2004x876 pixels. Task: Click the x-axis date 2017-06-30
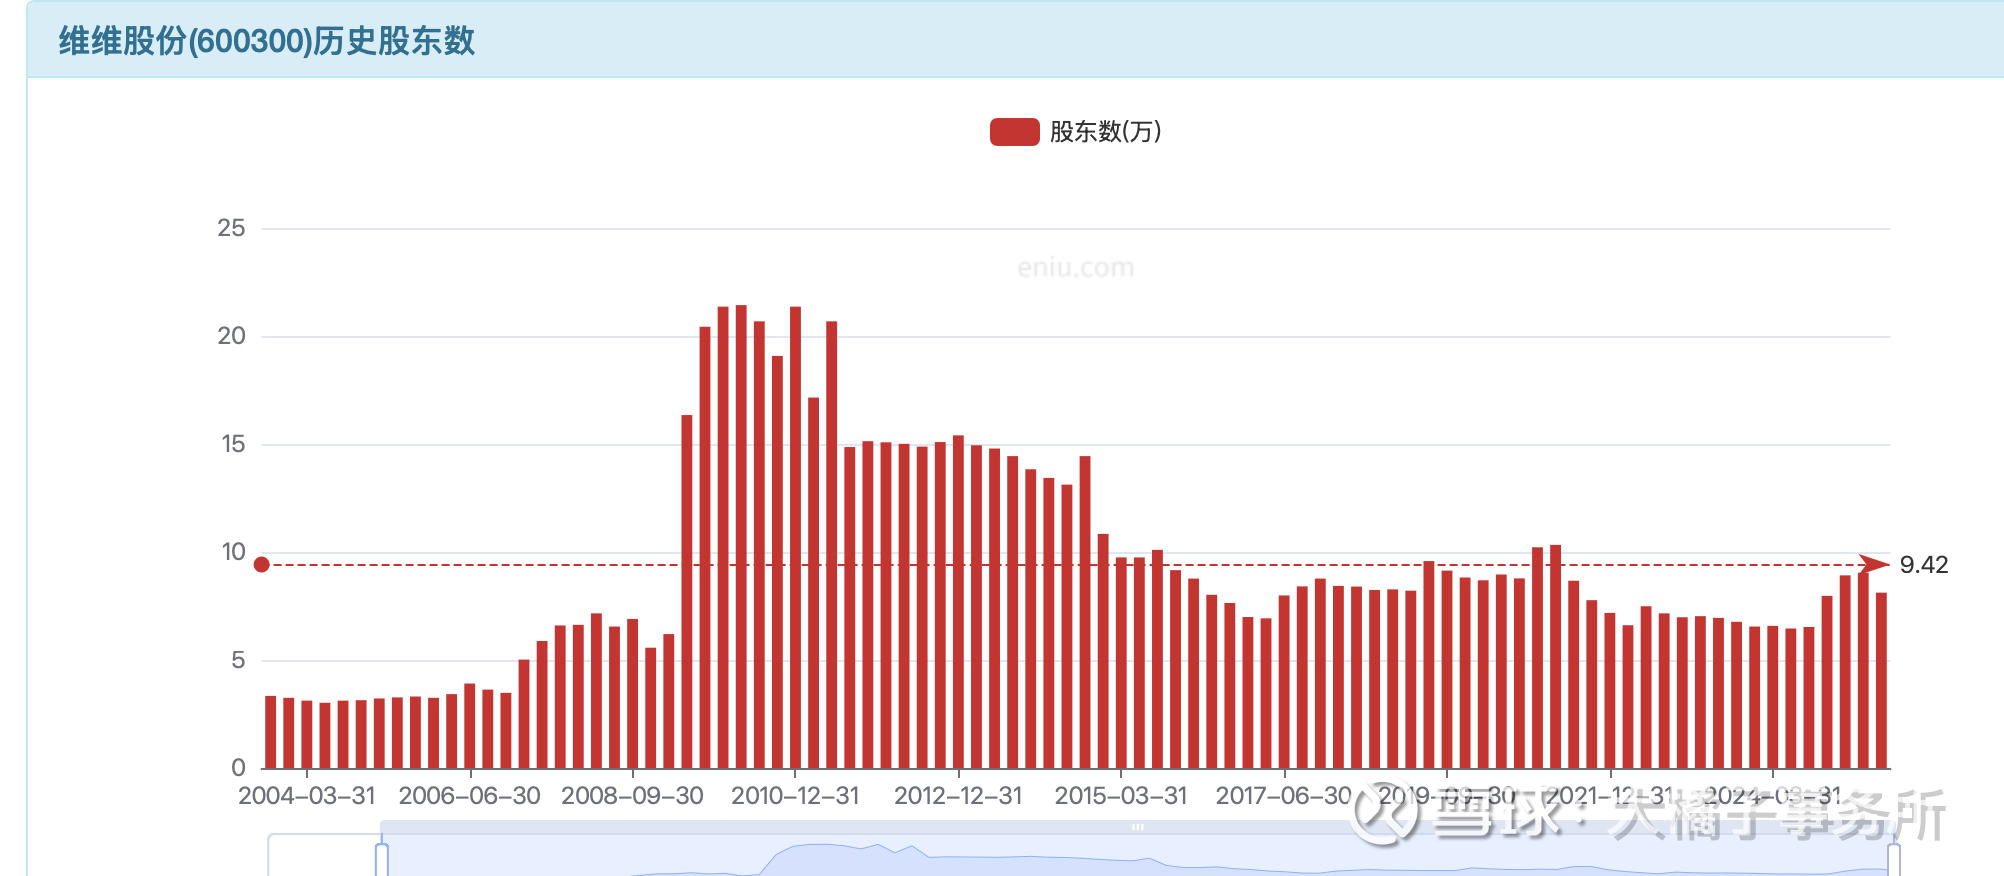(1284, 796)
